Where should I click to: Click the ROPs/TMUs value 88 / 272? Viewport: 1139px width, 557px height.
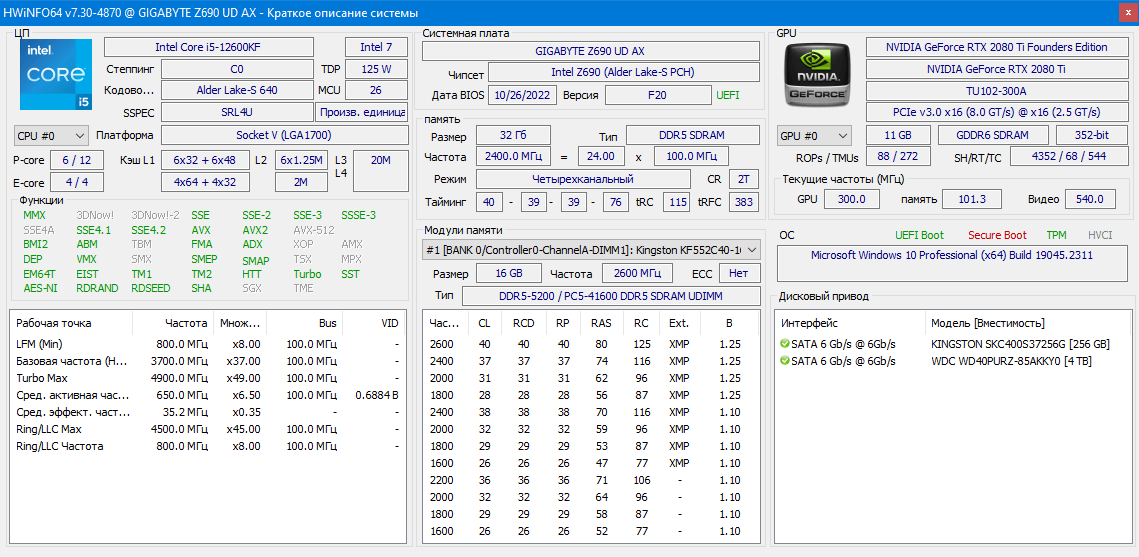pos(899,157)
